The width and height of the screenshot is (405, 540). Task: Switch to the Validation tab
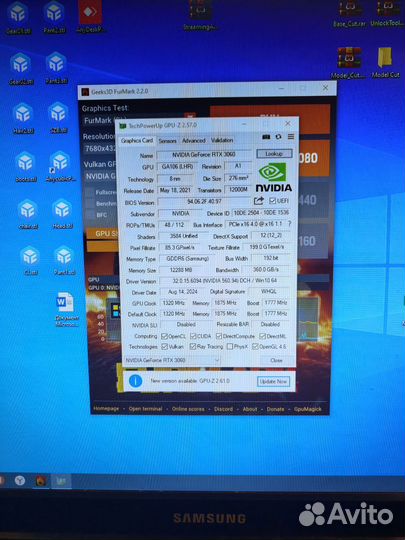222,140
